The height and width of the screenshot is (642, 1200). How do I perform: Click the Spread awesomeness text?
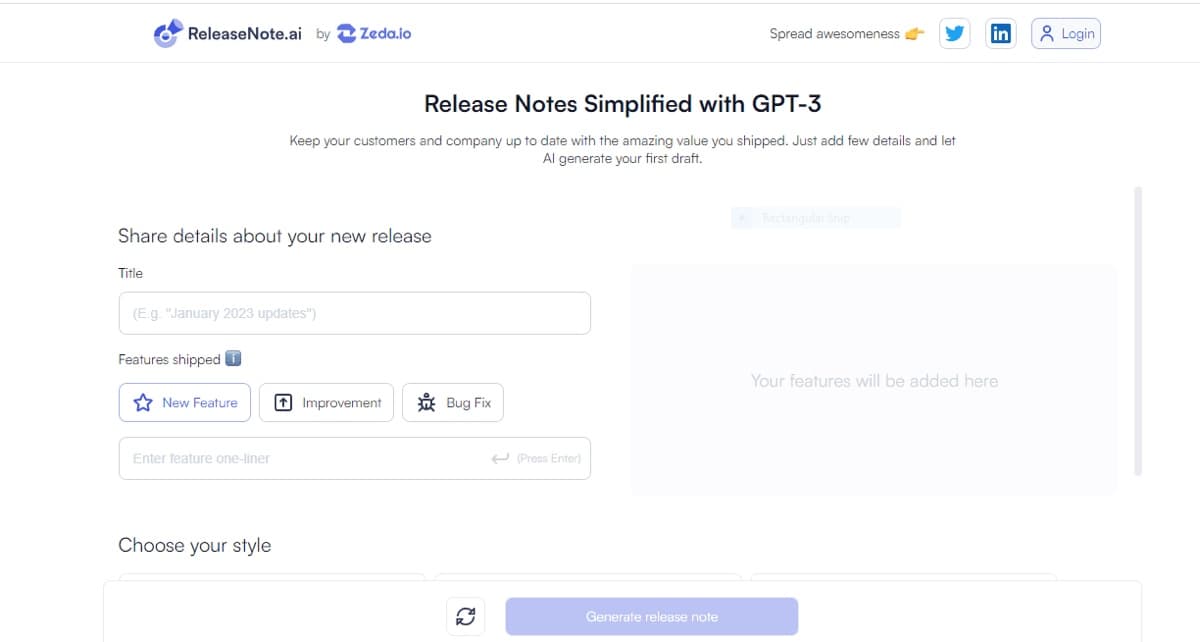(x=835, y=33)
